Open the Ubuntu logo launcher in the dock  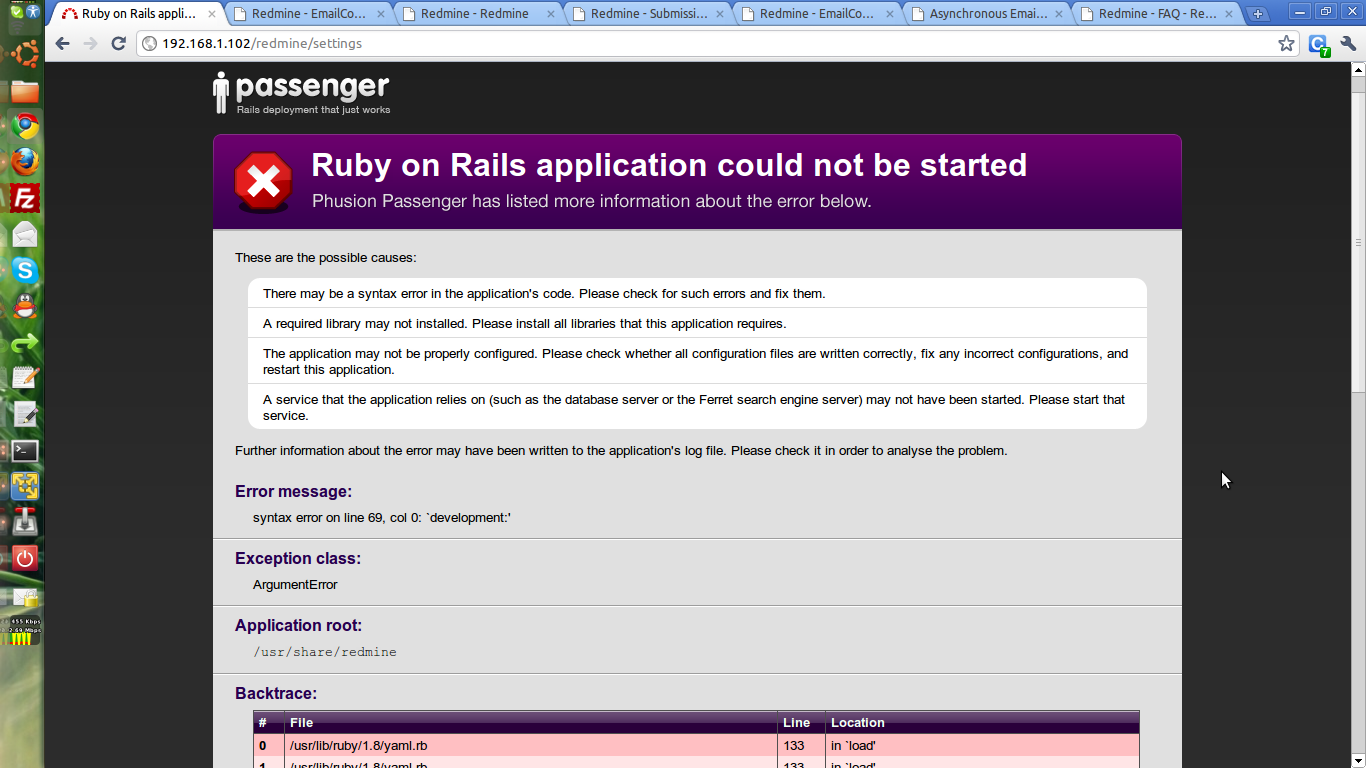(x=25, y=53)
